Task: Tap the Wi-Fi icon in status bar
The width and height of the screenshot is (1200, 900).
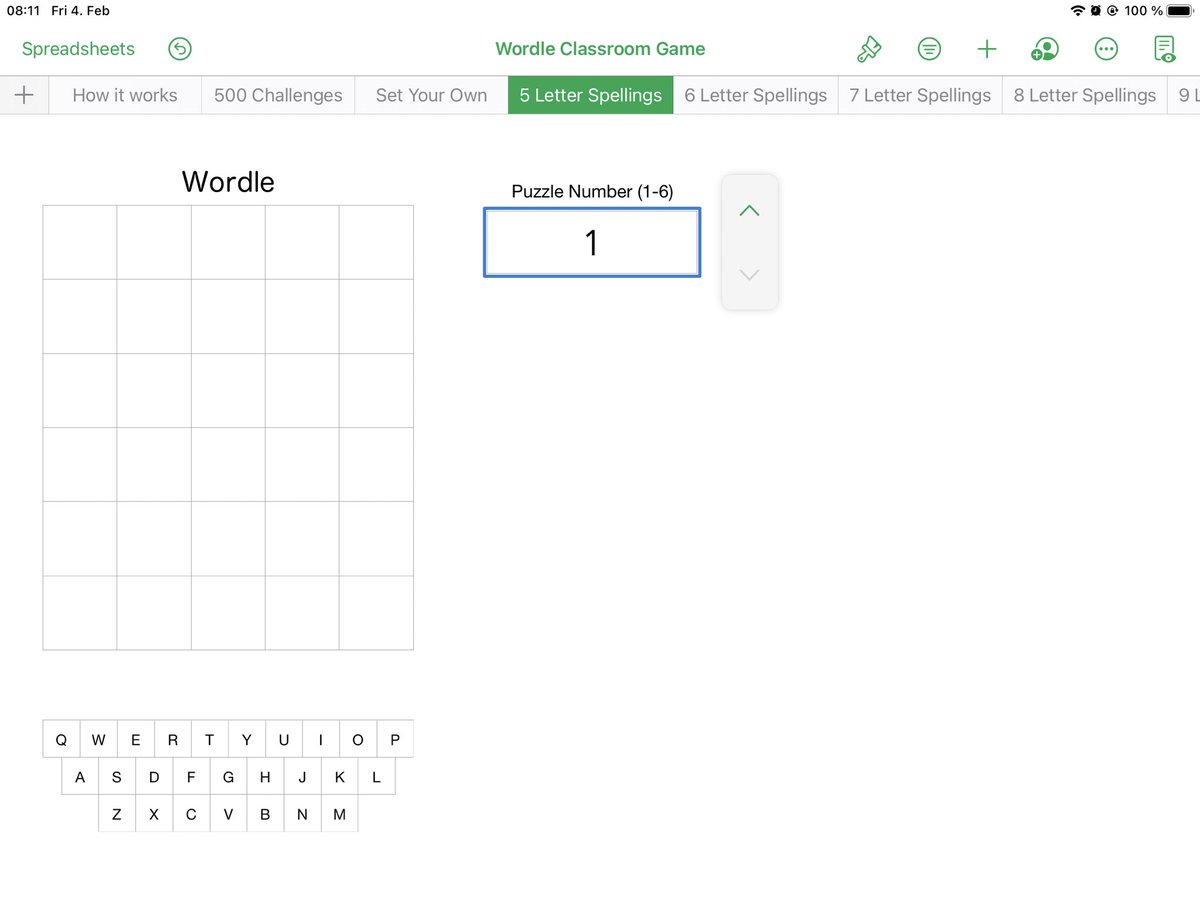Action: pyautogui.click(x=1077, y=11)
